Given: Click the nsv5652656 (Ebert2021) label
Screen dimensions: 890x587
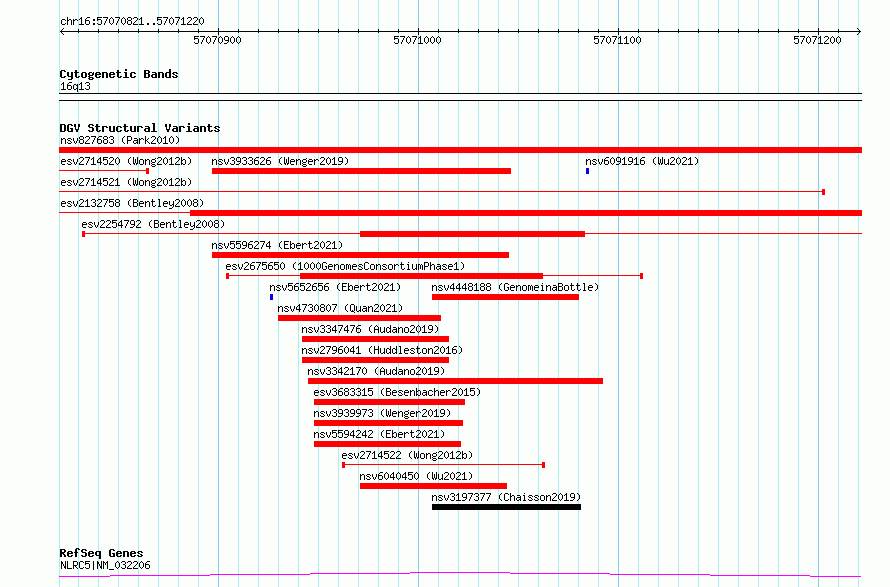Looking at the screenshot, I should [x=335, y=287].
